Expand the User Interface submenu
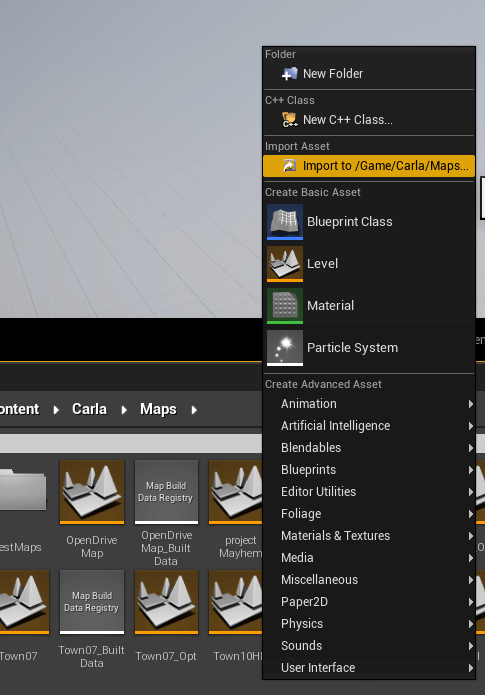This screenshot has width=485, height=695. 369,668
